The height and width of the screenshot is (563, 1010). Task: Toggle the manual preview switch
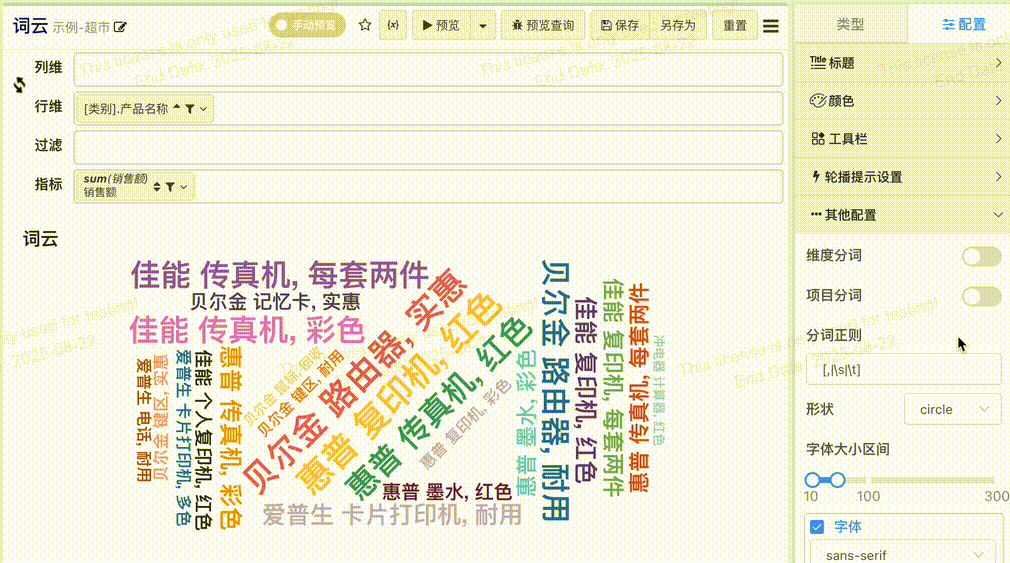coord(307,26)
